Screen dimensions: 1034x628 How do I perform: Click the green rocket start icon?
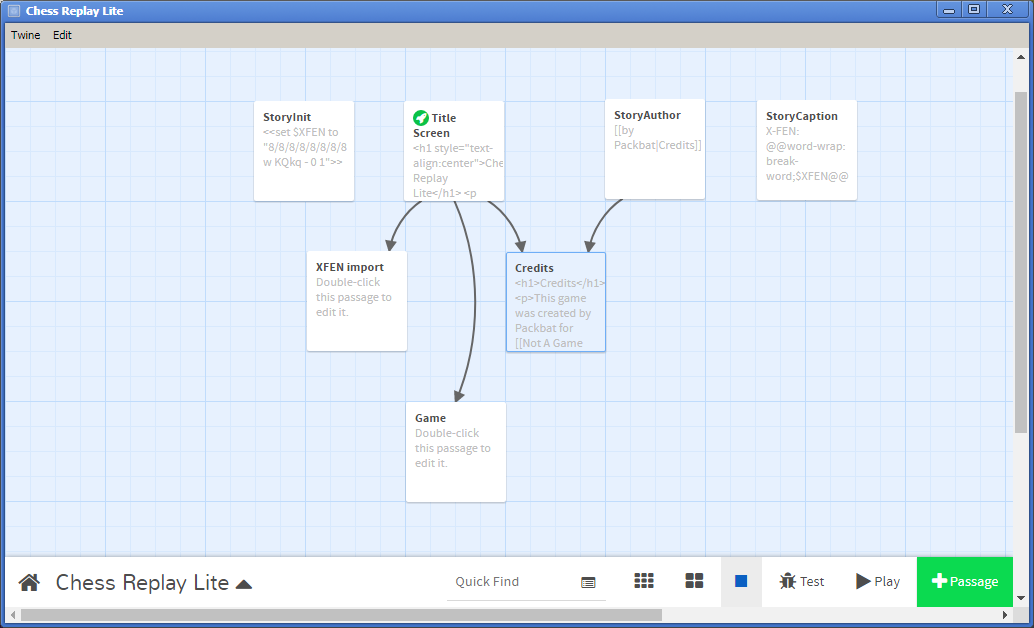coord(421,118)
